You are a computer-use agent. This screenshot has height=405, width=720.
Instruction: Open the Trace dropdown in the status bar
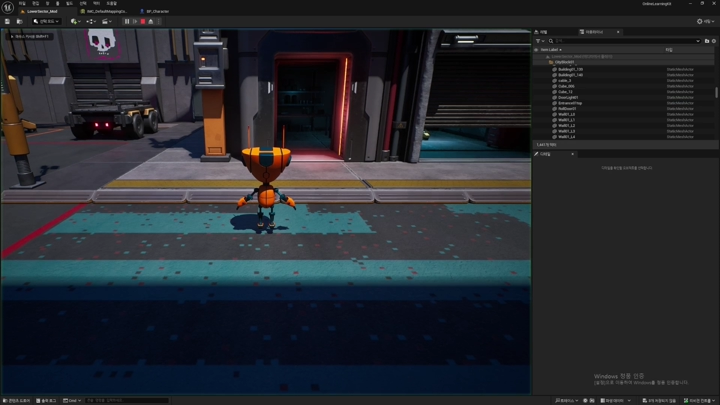click(x=567, y=400)
